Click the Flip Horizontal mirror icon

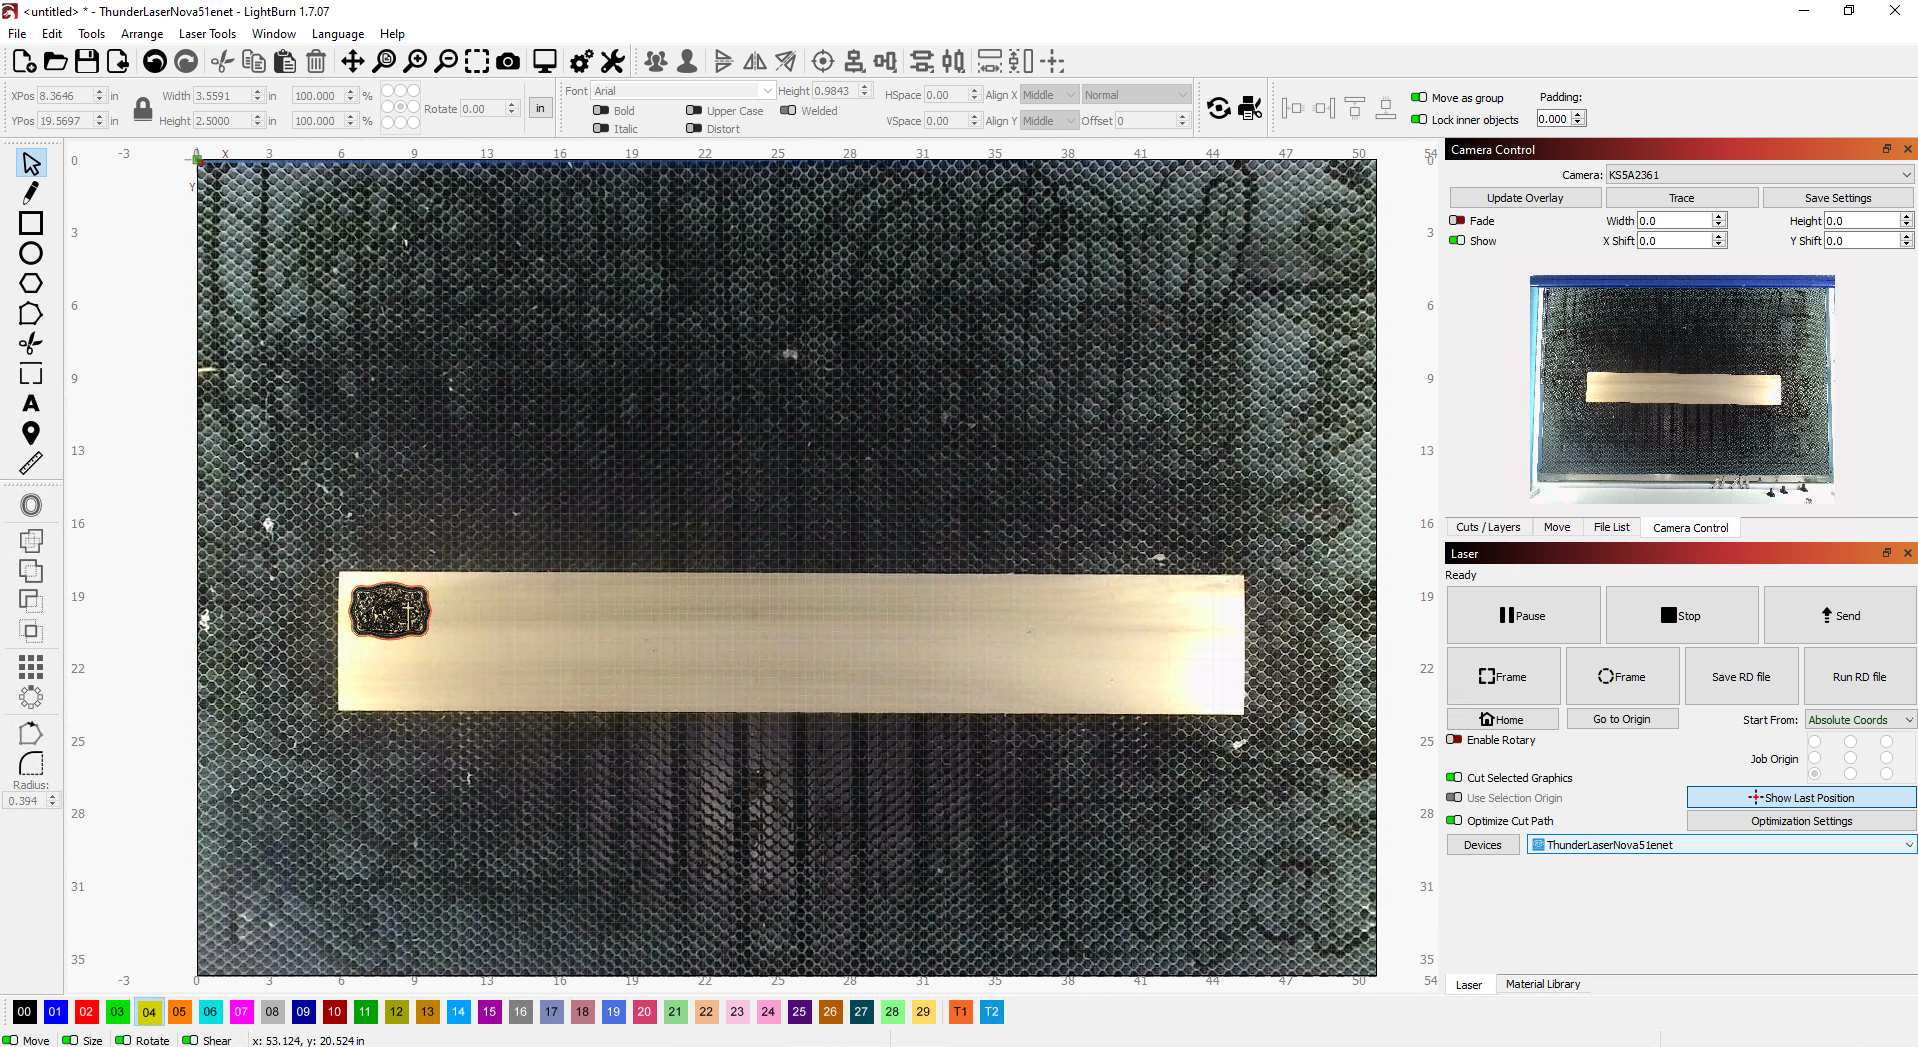tap(755, 62)
